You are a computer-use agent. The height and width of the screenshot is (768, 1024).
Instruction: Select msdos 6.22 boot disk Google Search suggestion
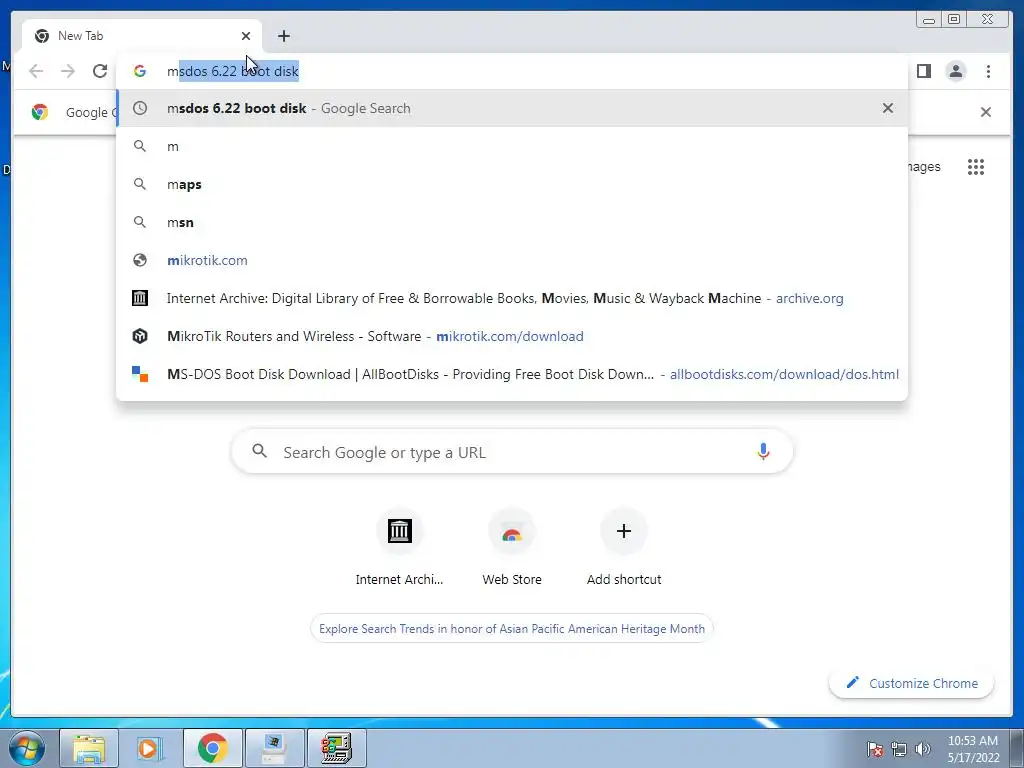(512, 108)
